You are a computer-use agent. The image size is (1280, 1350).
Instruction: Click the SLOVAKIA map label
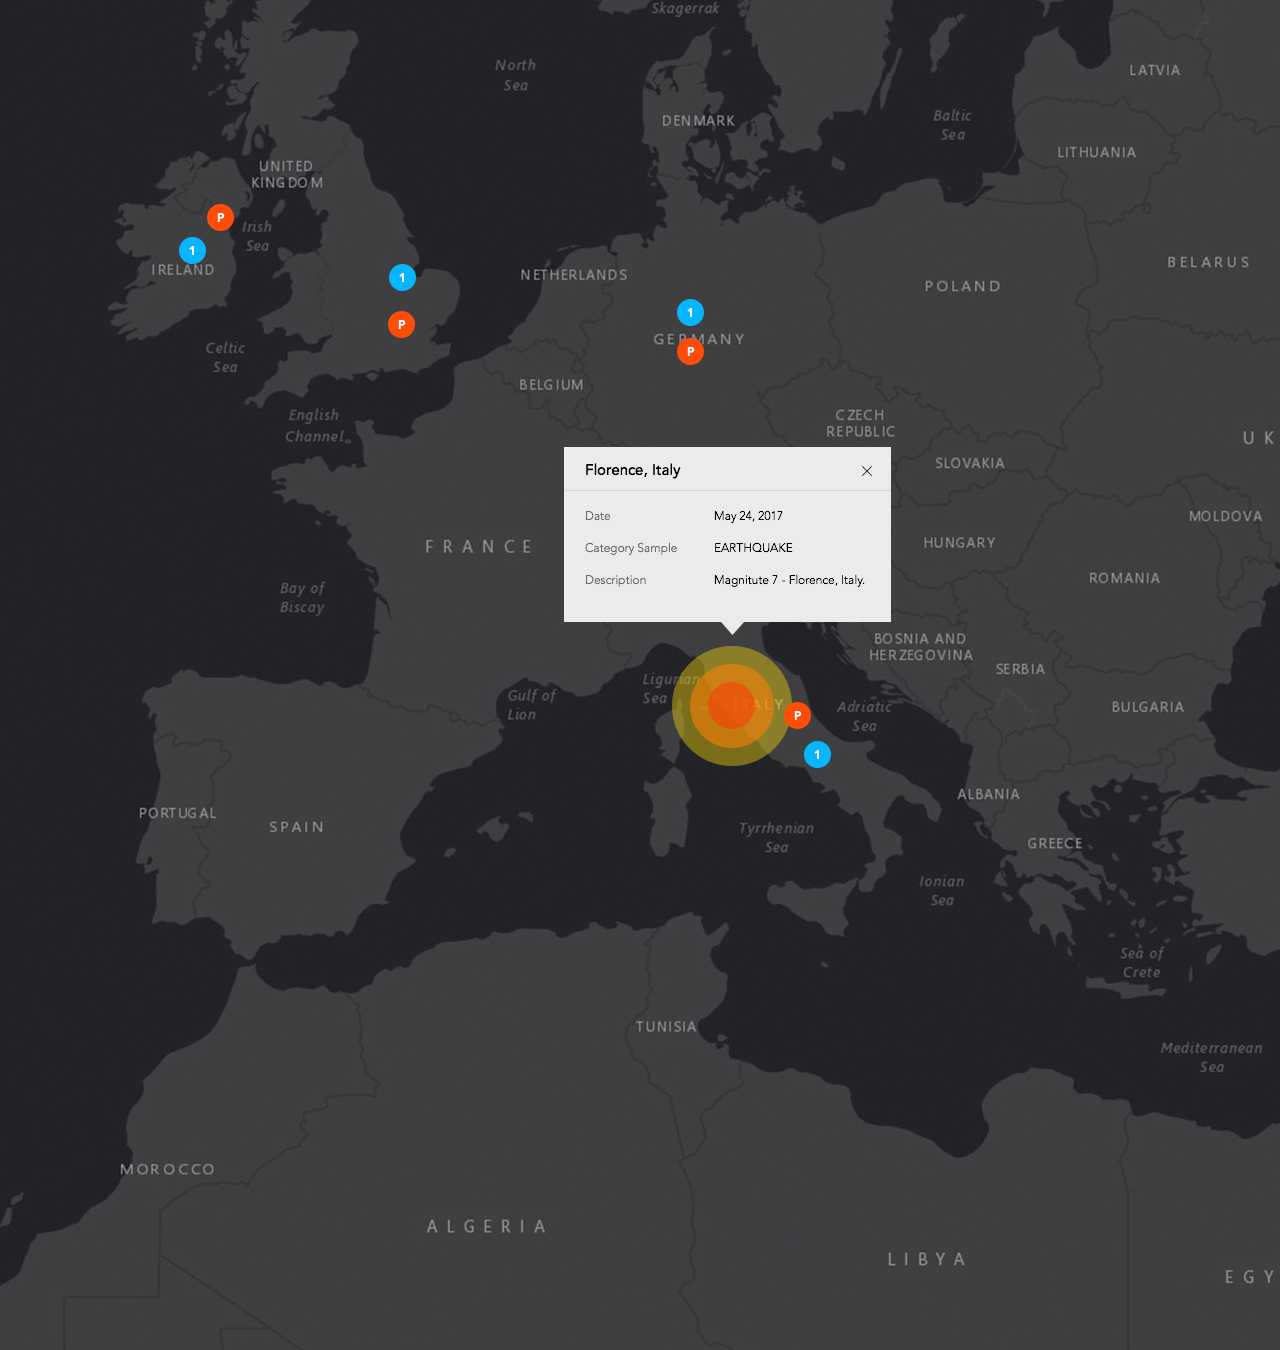coord(970,463)
